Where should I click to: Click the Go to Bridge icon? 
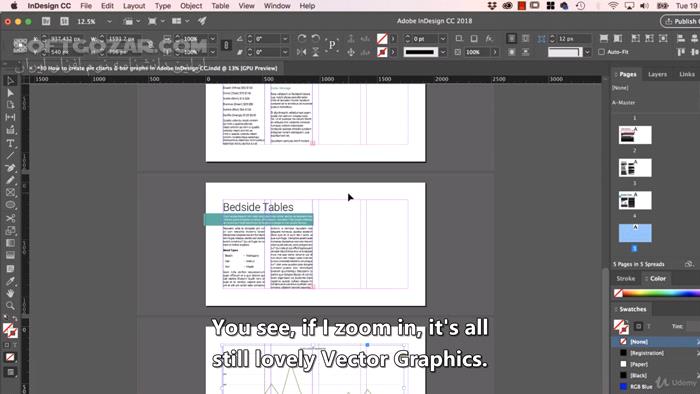point(46,21)
